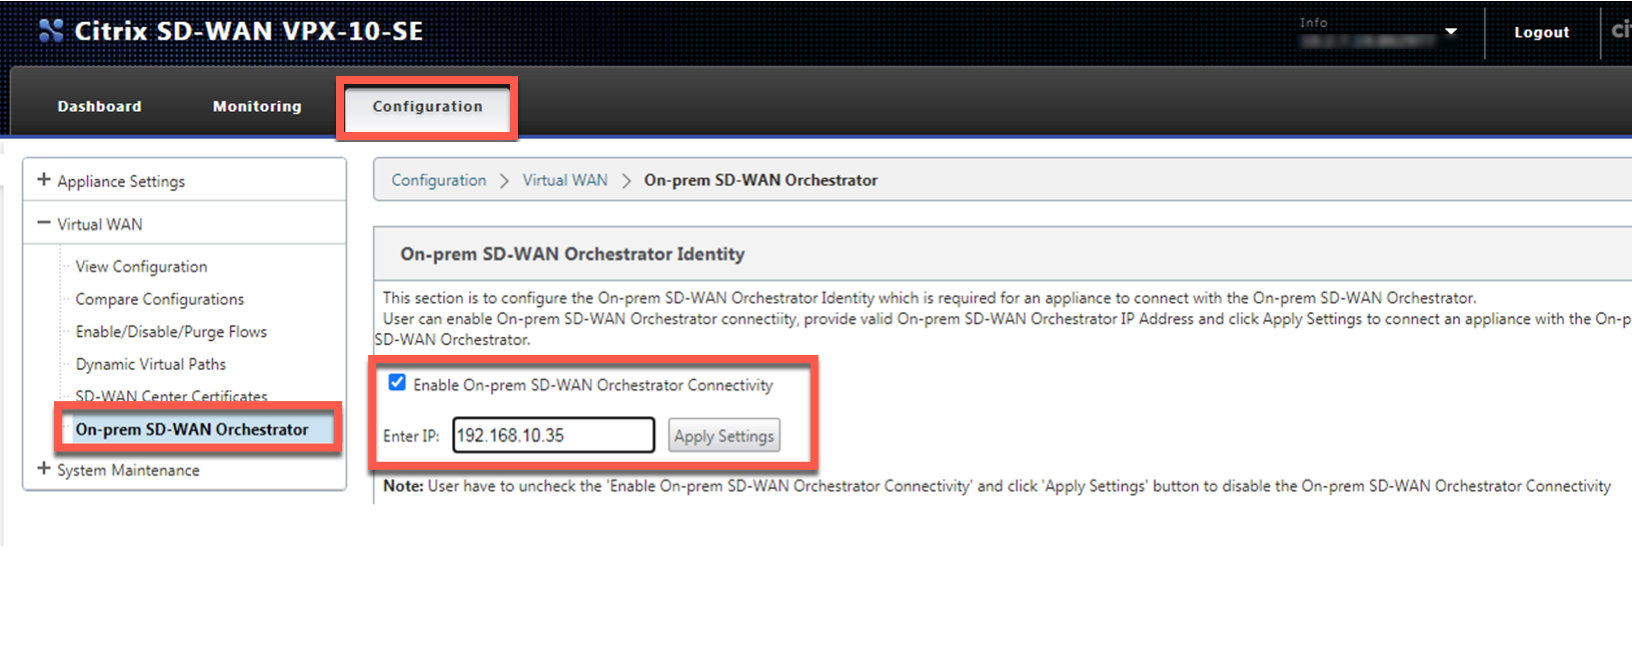Open the Dashboard tab
Screen dimensions: 1632x660
99,106
